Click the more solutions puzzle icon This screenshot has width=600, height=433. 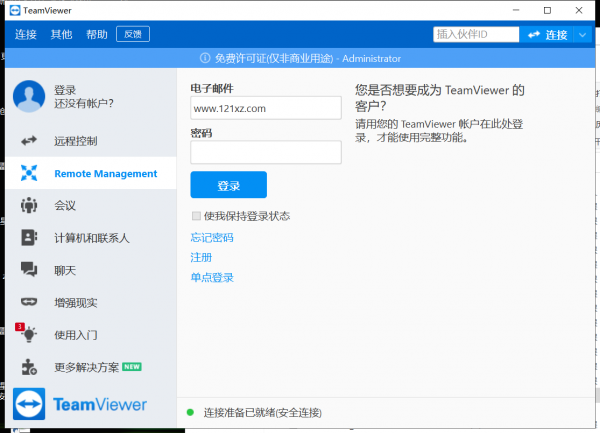tap(29, 367)
